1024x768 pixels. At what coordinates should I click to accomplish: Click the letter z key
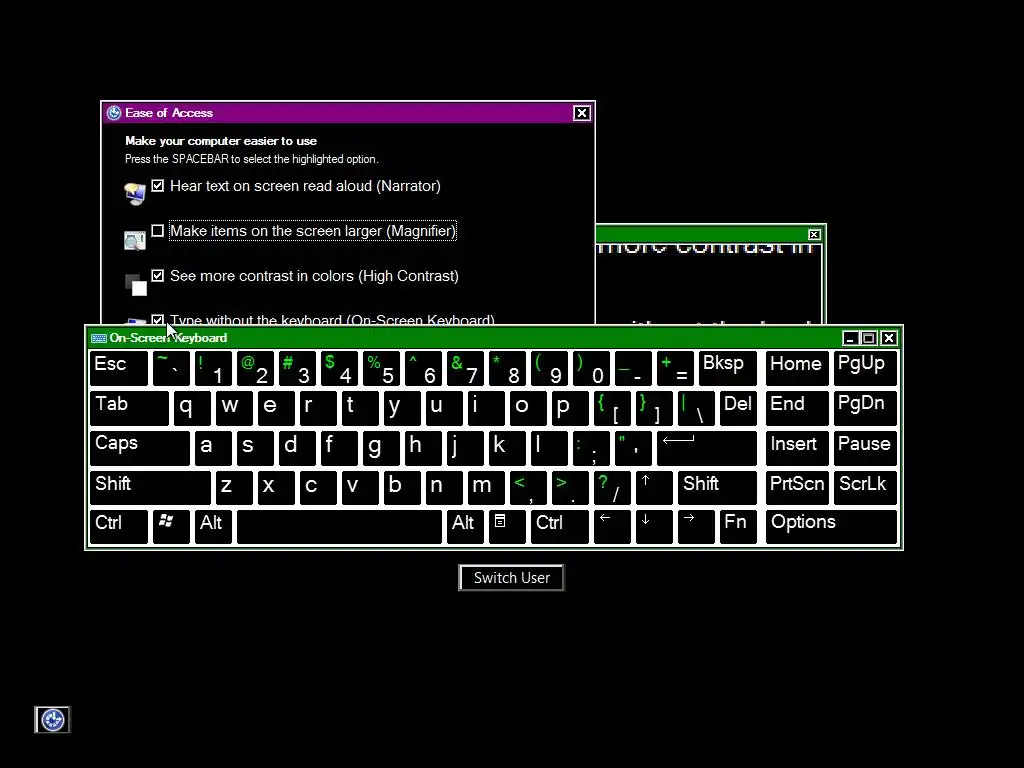coord(234,487)
